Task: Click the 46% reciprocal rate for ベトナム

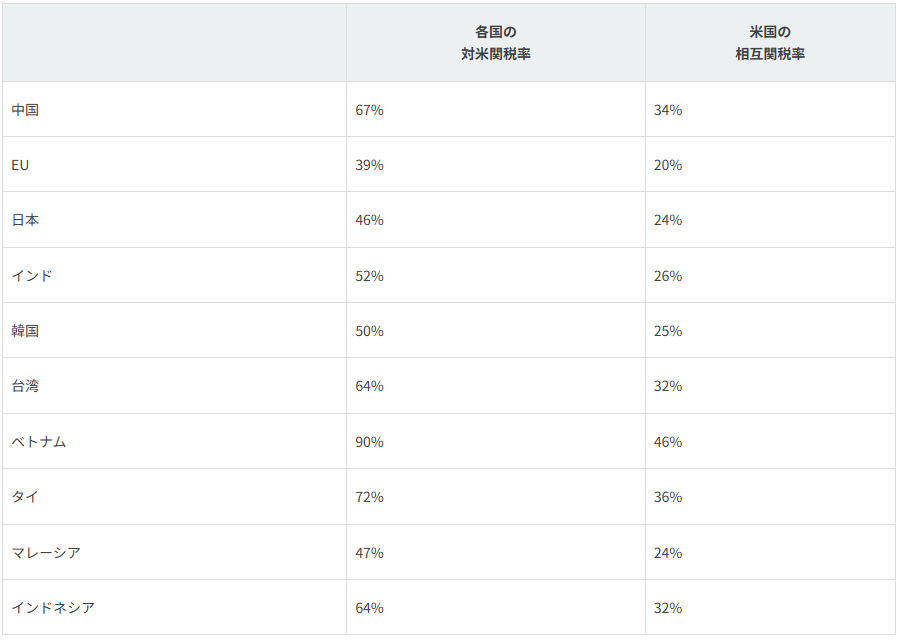Action: 668,442
